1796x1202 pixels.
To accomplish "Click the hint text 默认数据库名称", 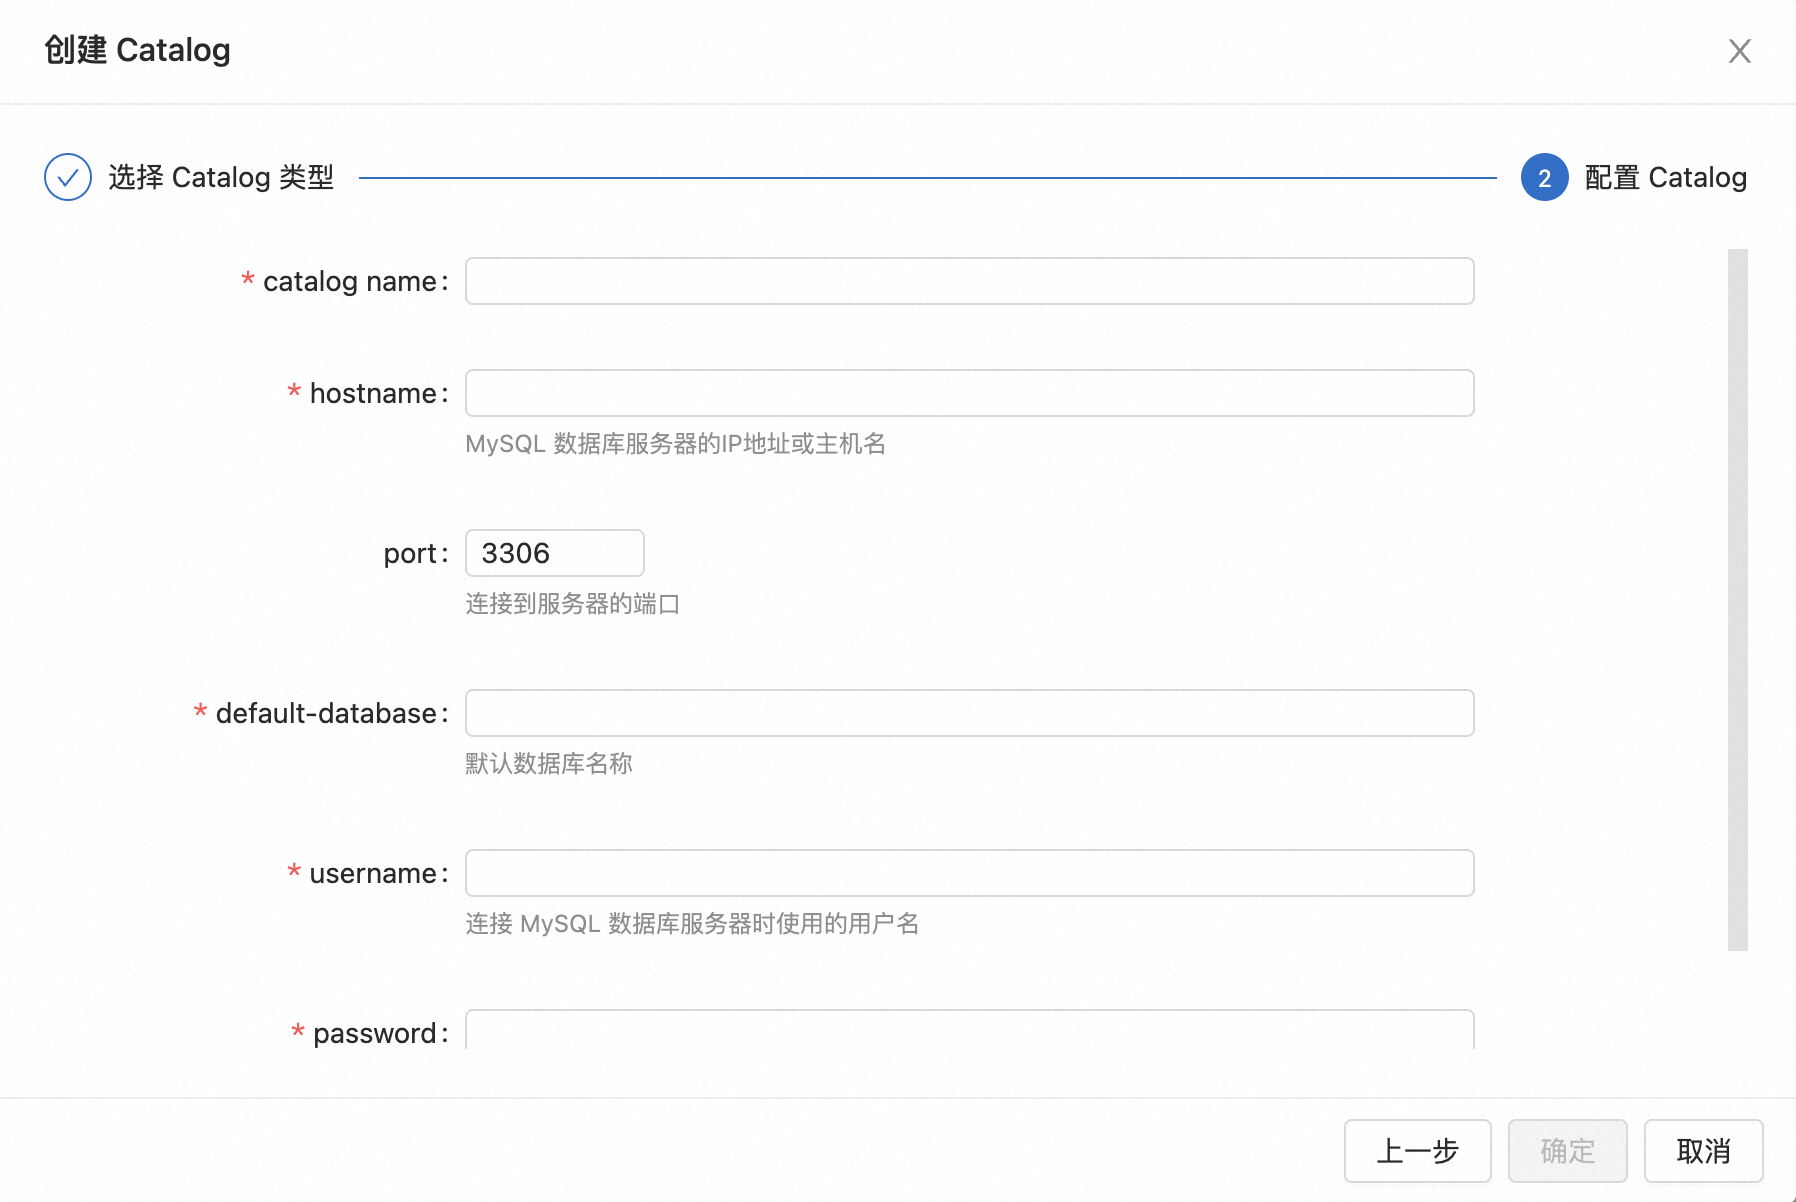I will click(549, 764).
